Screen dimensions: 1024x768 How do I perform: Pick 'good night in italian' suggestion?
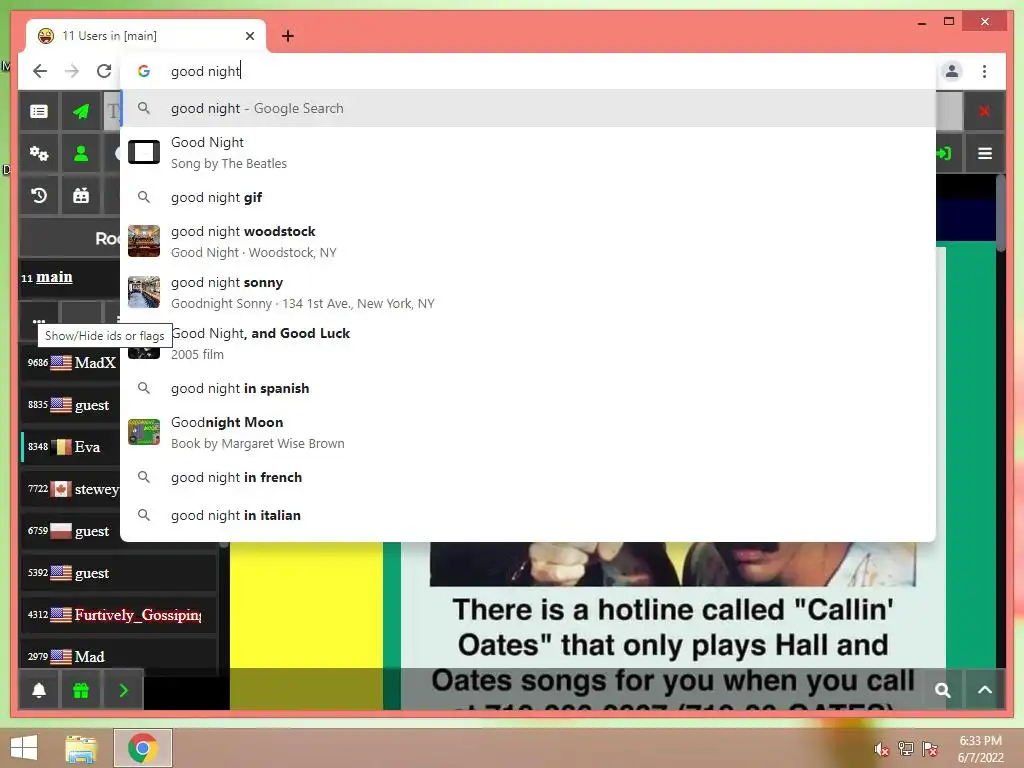tap(528, 515)
